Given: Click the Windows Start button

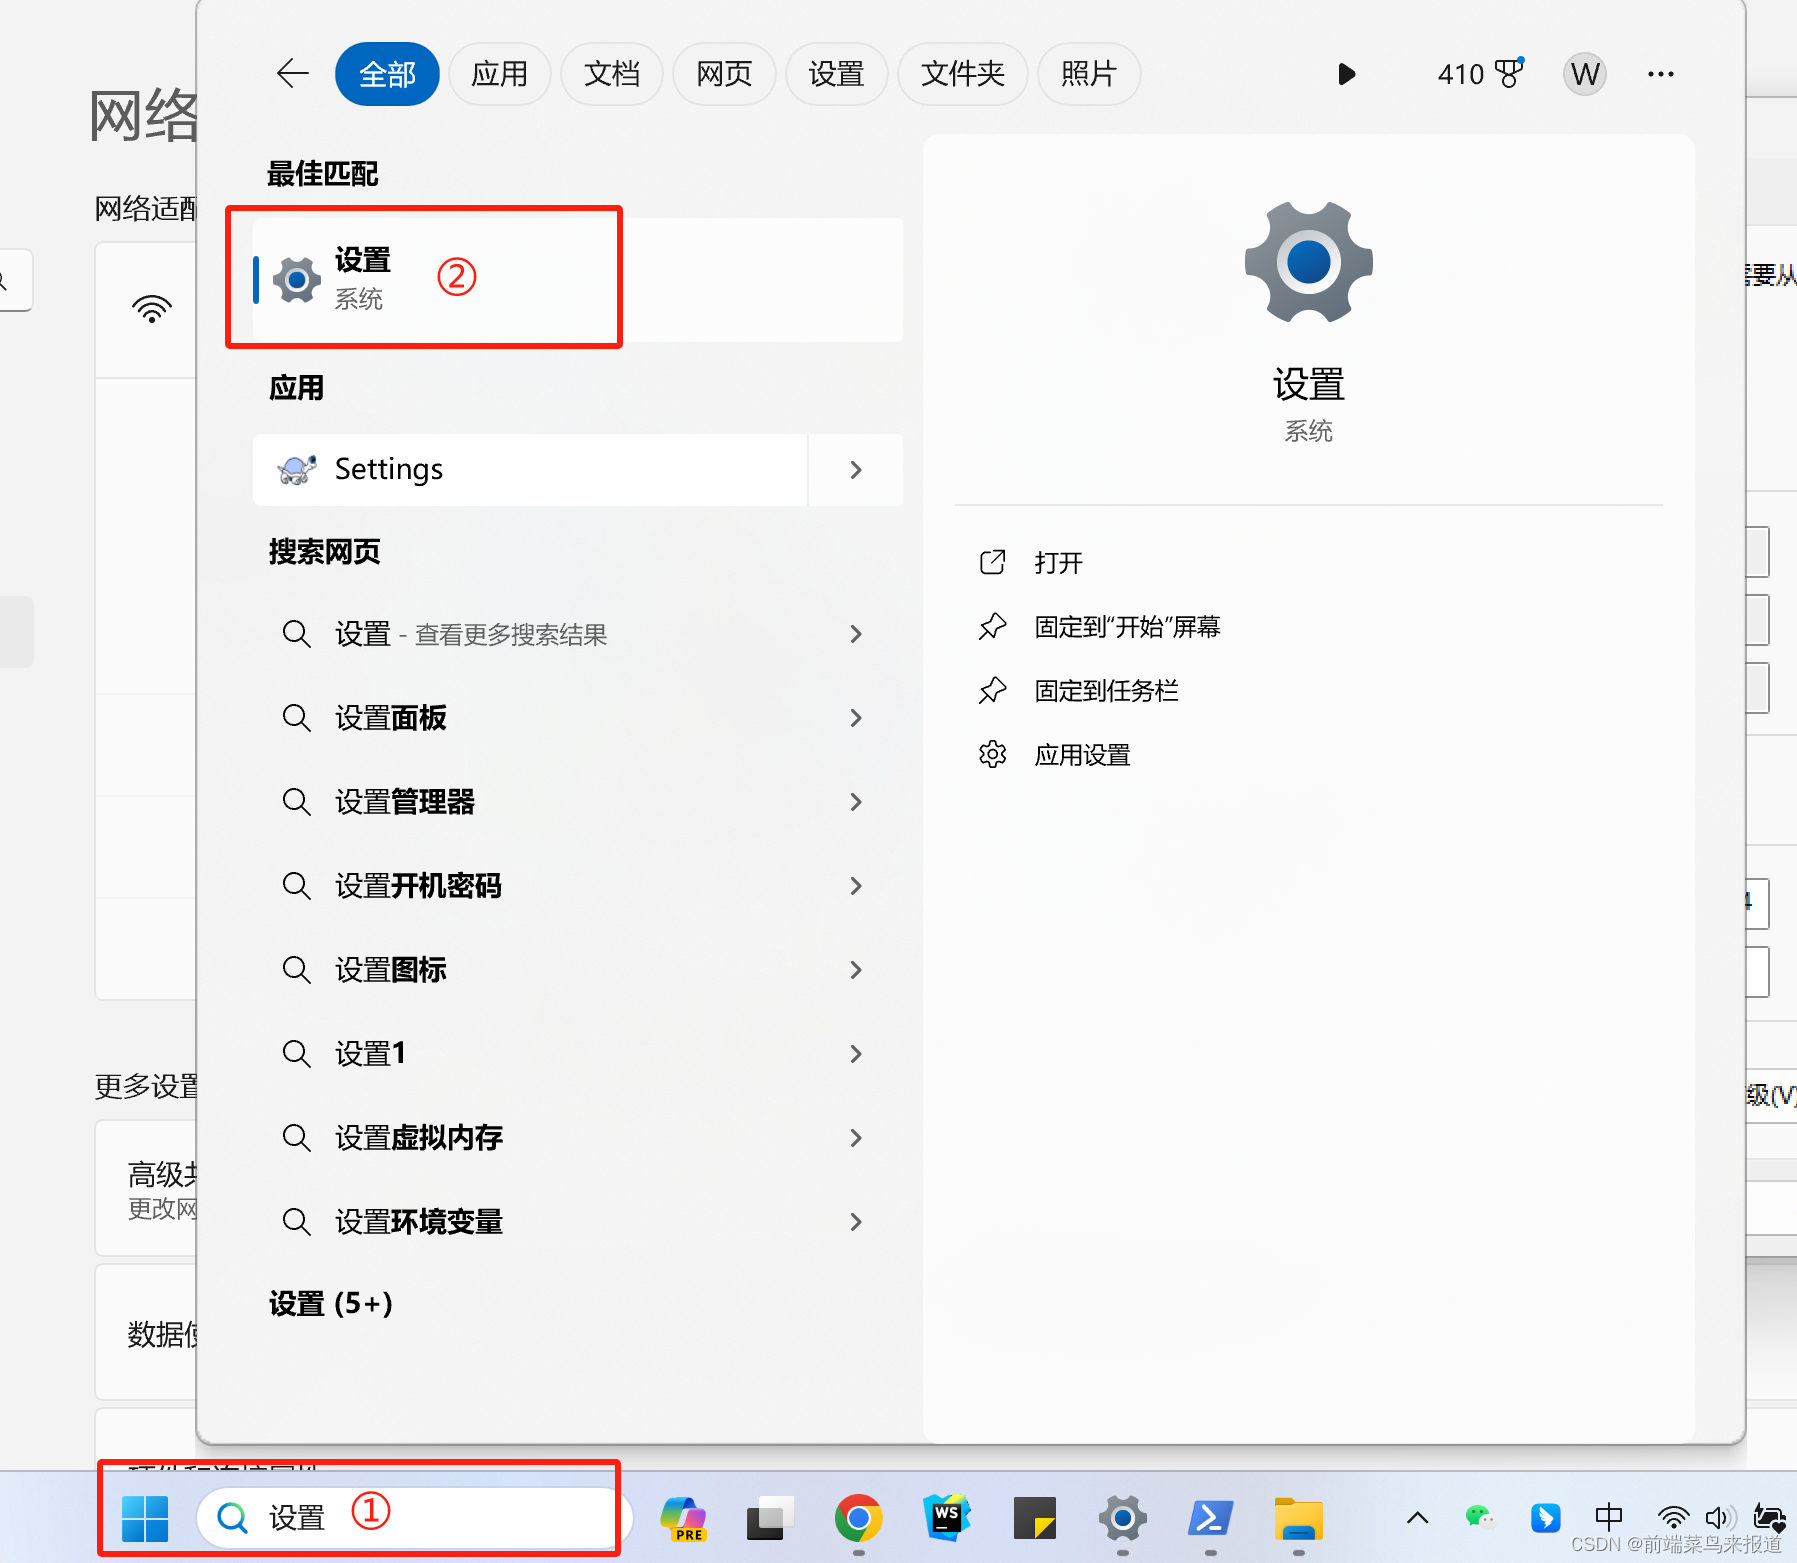Looking at the screenshot, I should click(x=145, y=1518).
